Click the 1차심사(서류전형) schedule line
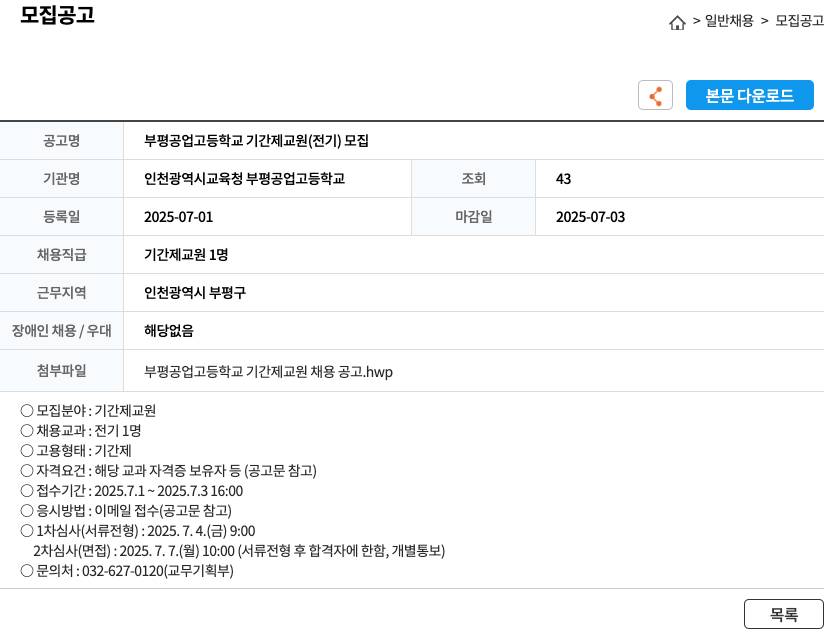 [x=138, y=531]
